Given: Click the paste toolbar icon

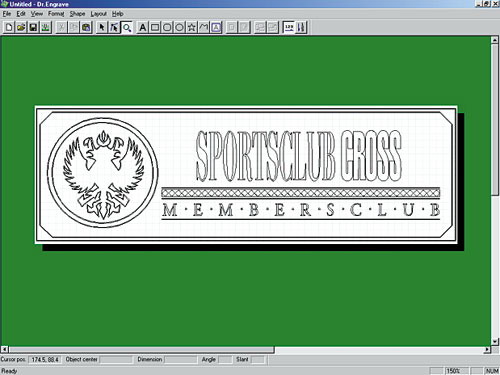Looking at the screenshot, I should click(86, 27).
